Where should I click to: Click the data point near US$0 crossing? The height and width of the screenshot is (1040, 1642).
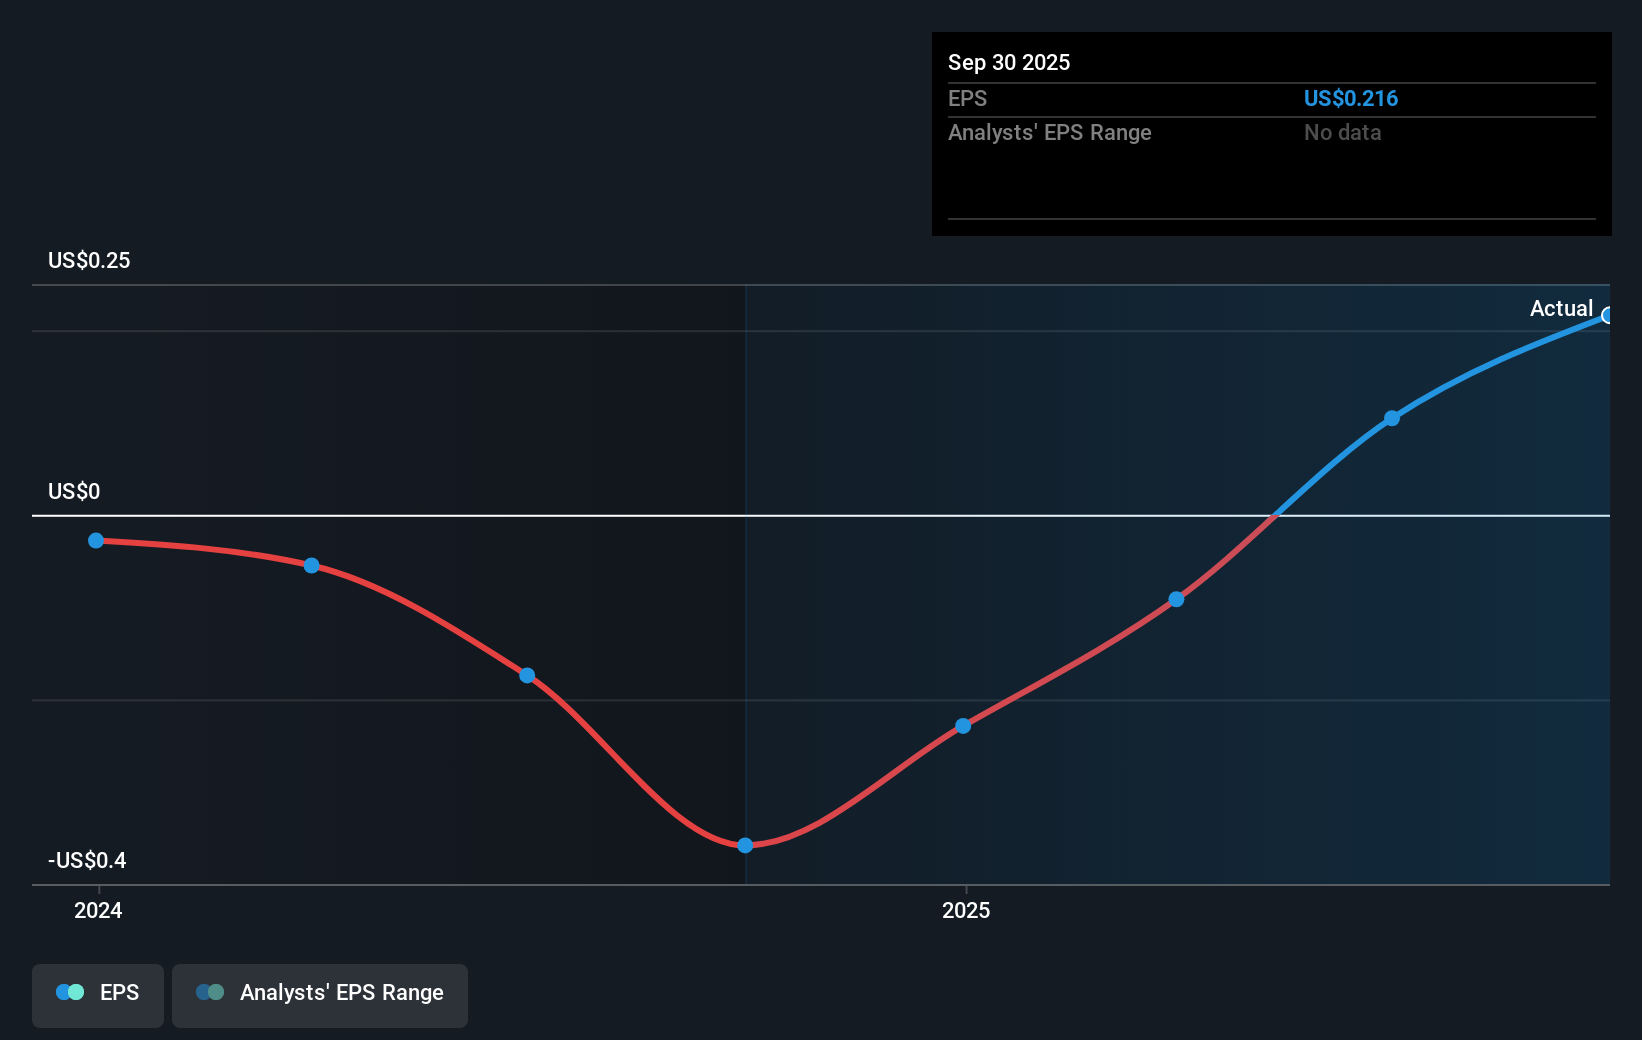tap(1176, 599)
